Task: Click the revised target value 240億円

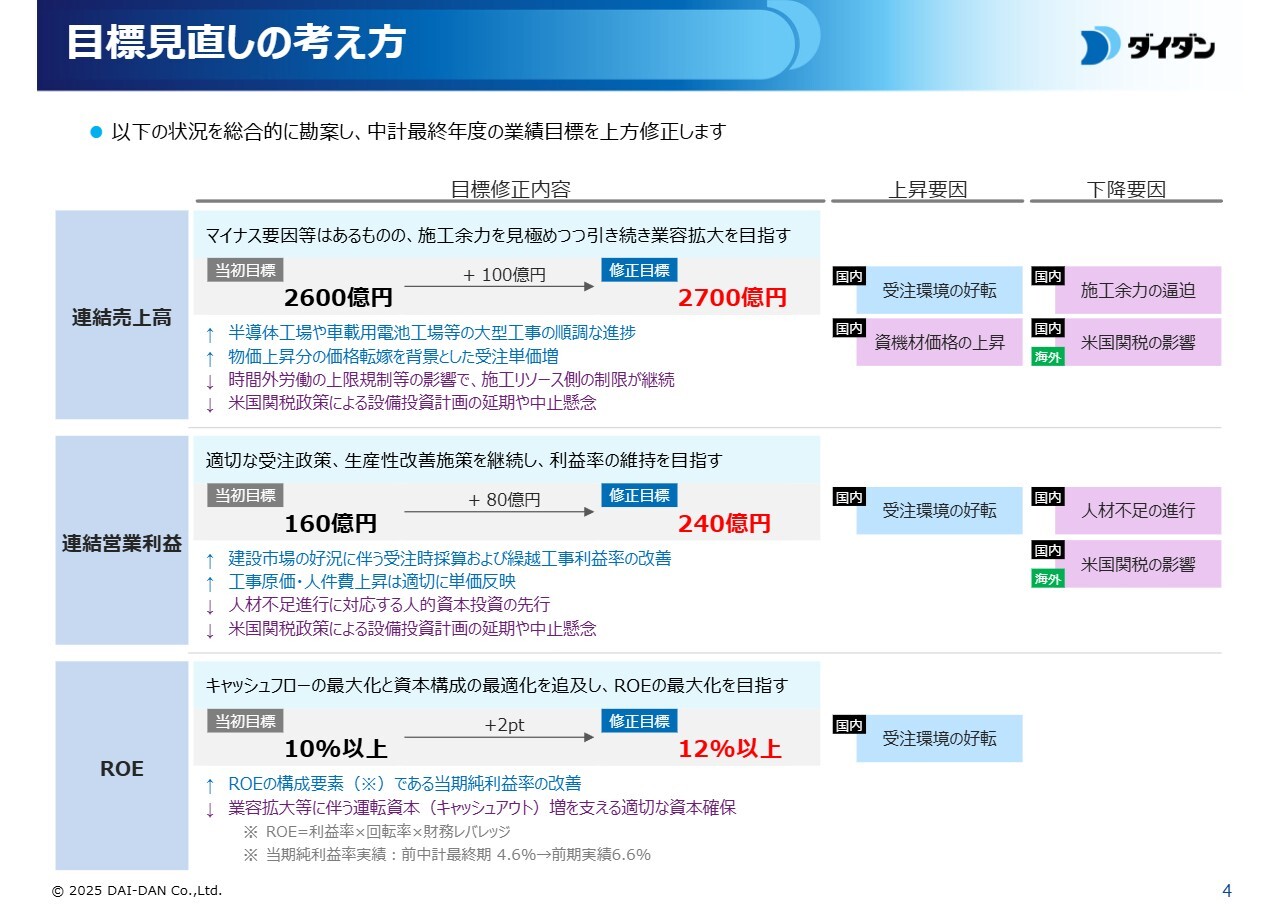Action: [724, 524]
